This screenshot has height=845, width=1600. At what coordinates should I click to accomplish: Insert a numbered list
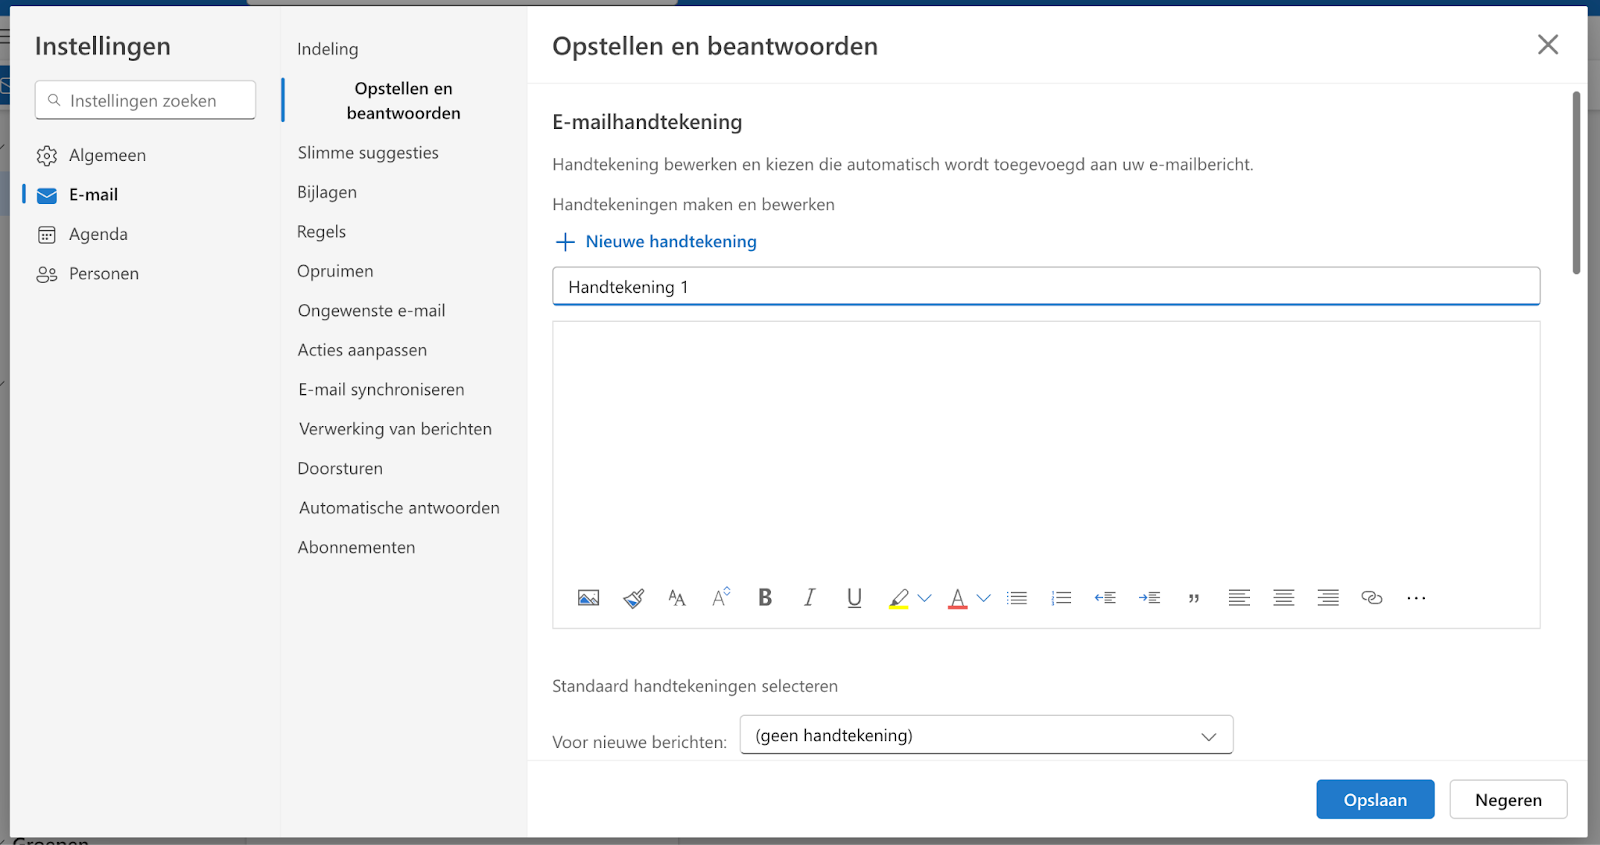pos(1061,598)
